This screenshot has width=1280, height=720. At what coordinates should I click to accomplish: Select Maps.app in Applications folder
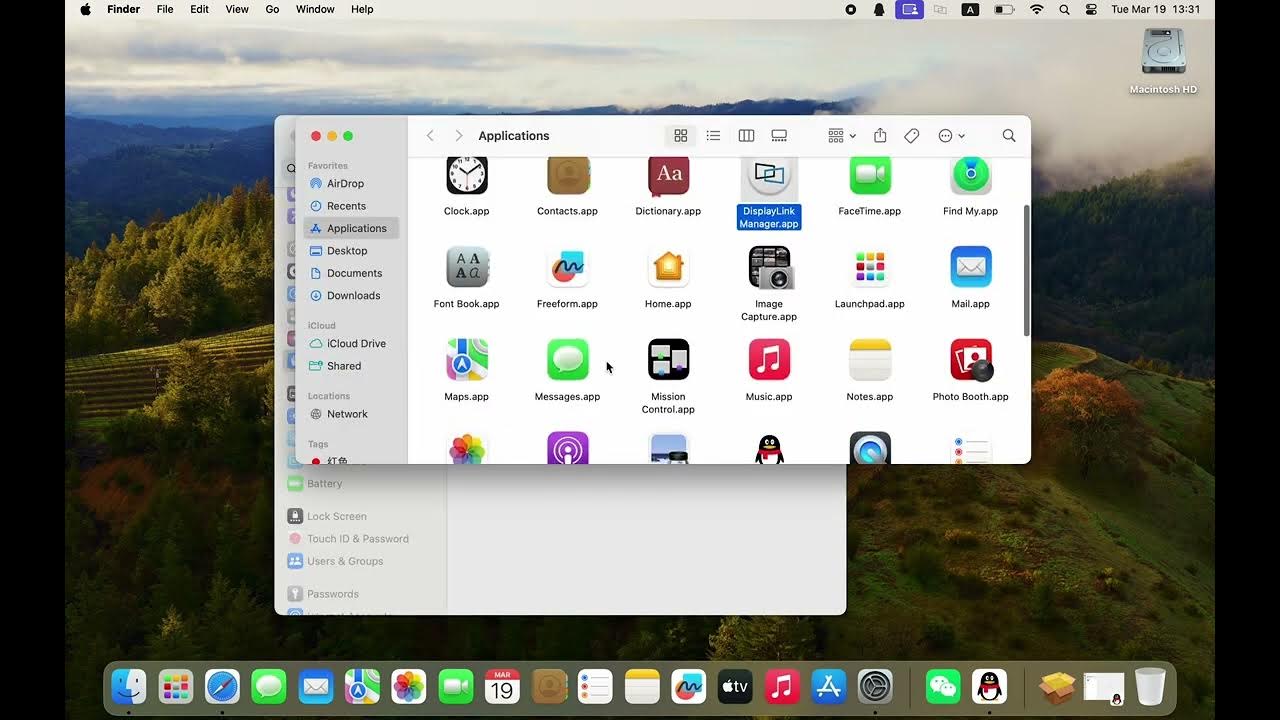tap(467, 360)
